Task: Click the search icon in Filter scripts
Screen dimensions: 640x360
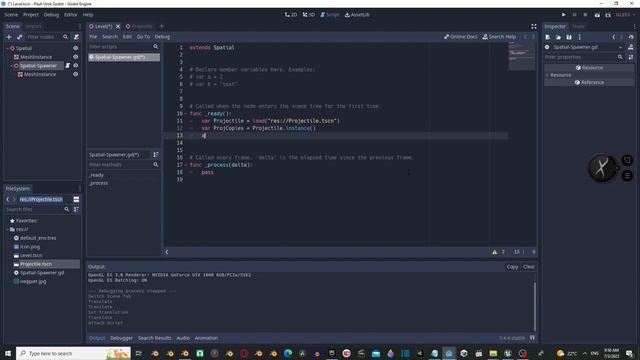Action: (x=156, y=47)
